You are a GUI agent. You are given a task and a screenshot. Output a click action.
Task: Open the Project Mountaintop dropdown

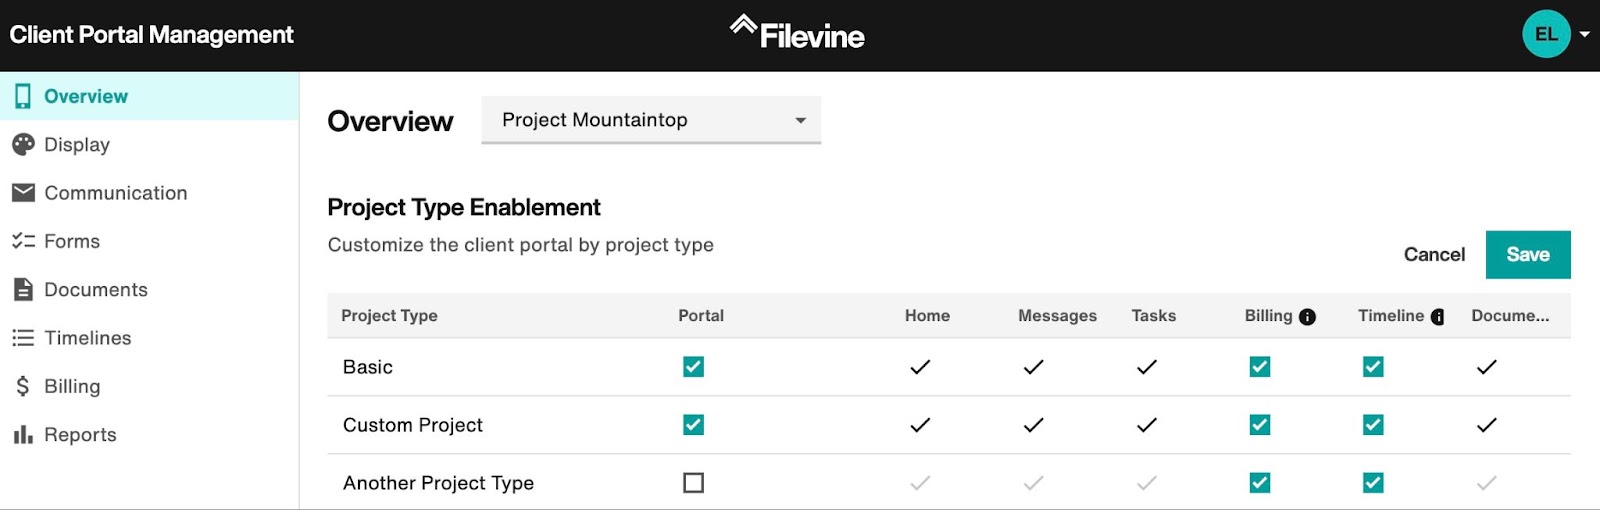pyautogui.click(x=651, y=120)
